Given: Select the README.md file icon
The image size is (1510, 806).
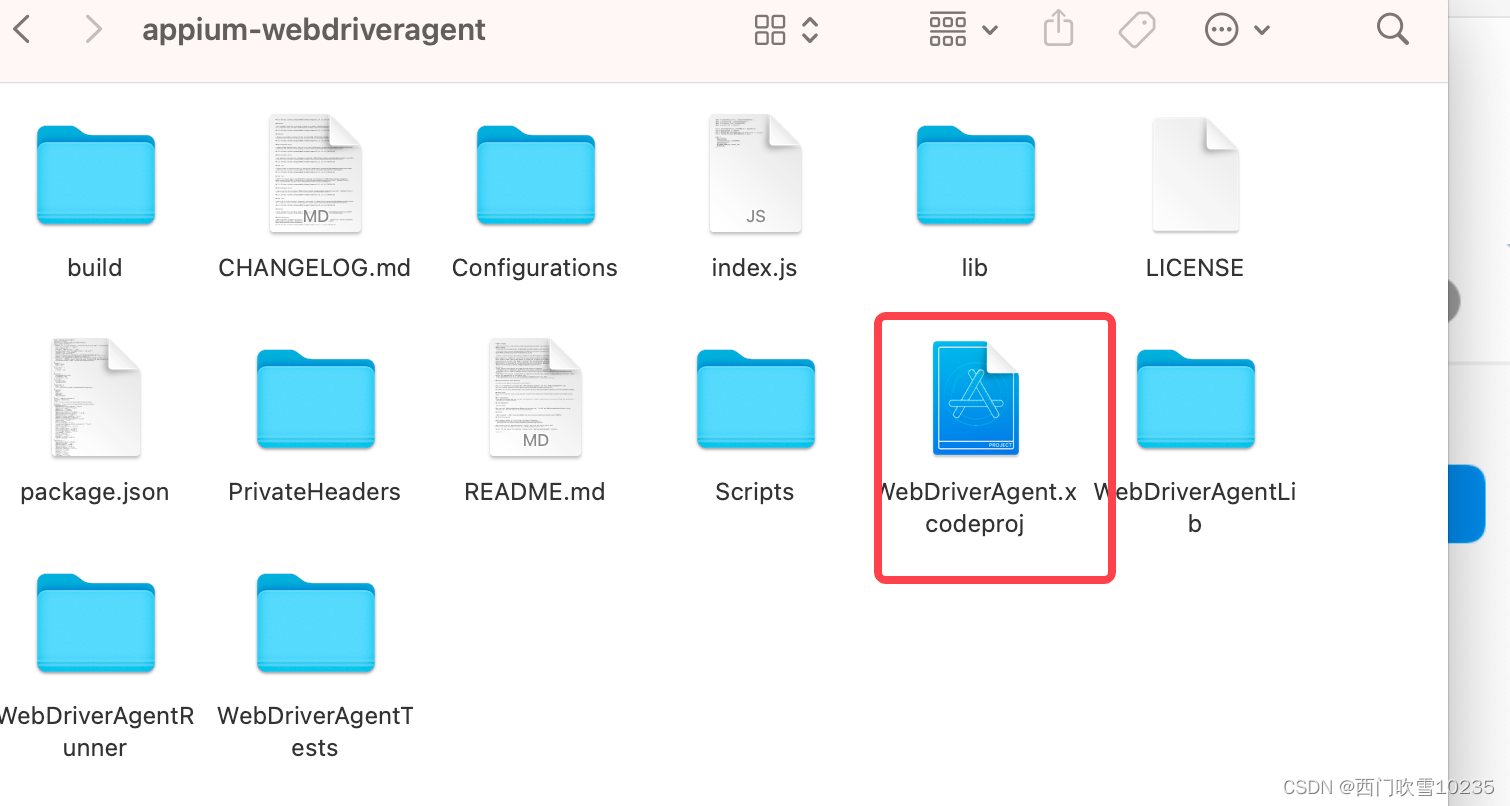Looking at the screenshot, I should [x=535, y=397].
